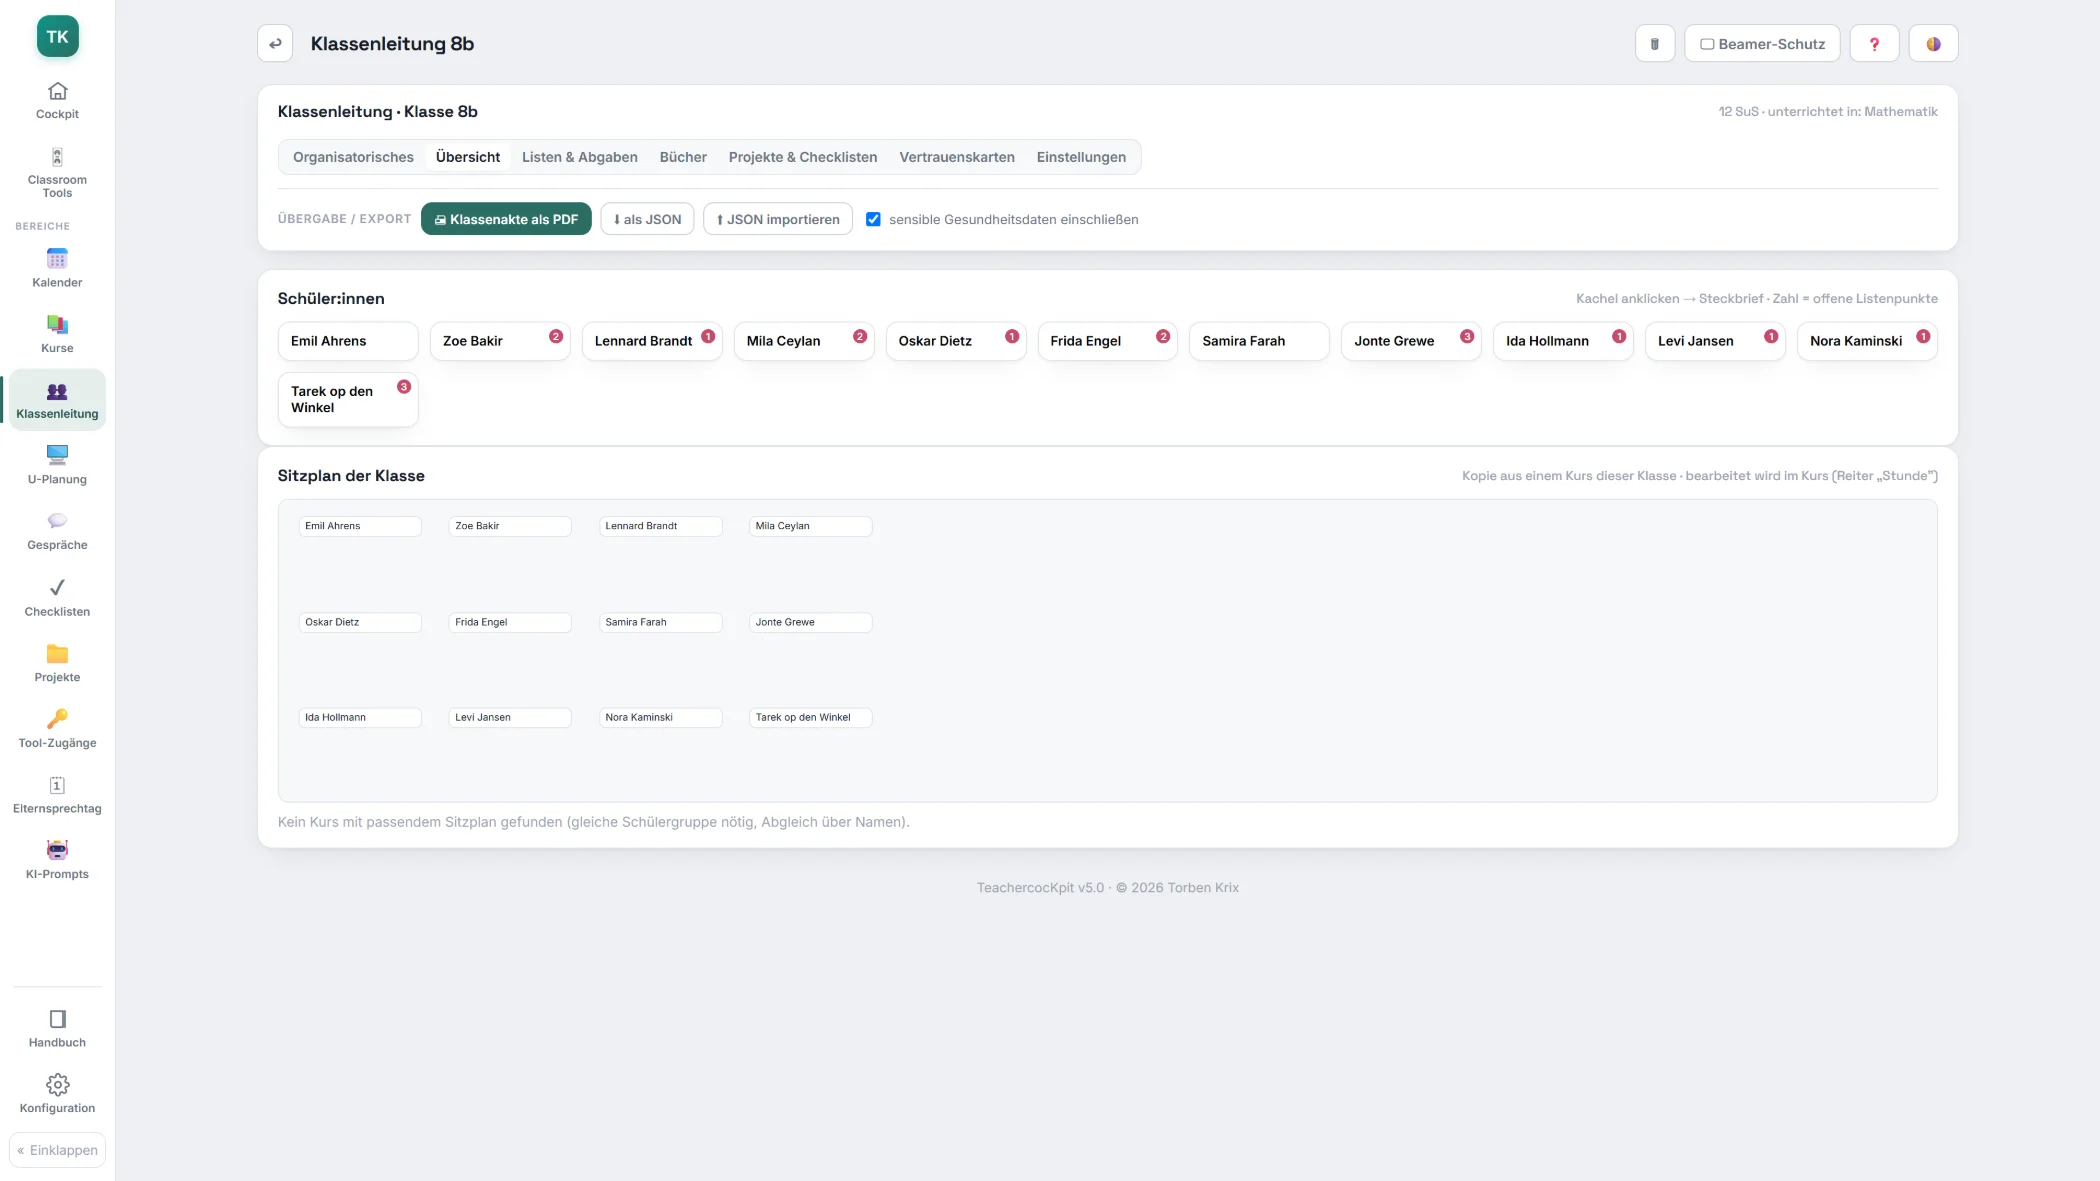Open the Vertrauenskarten tab
Image resolution: width=2100 pixels, height=1181 pixels.
[957, 157]
